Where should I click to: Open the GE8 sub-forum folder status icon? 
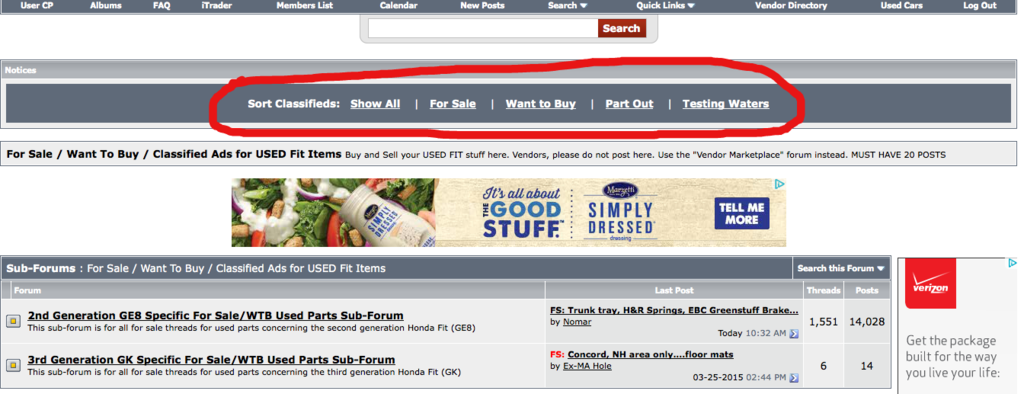coord(13,321)
